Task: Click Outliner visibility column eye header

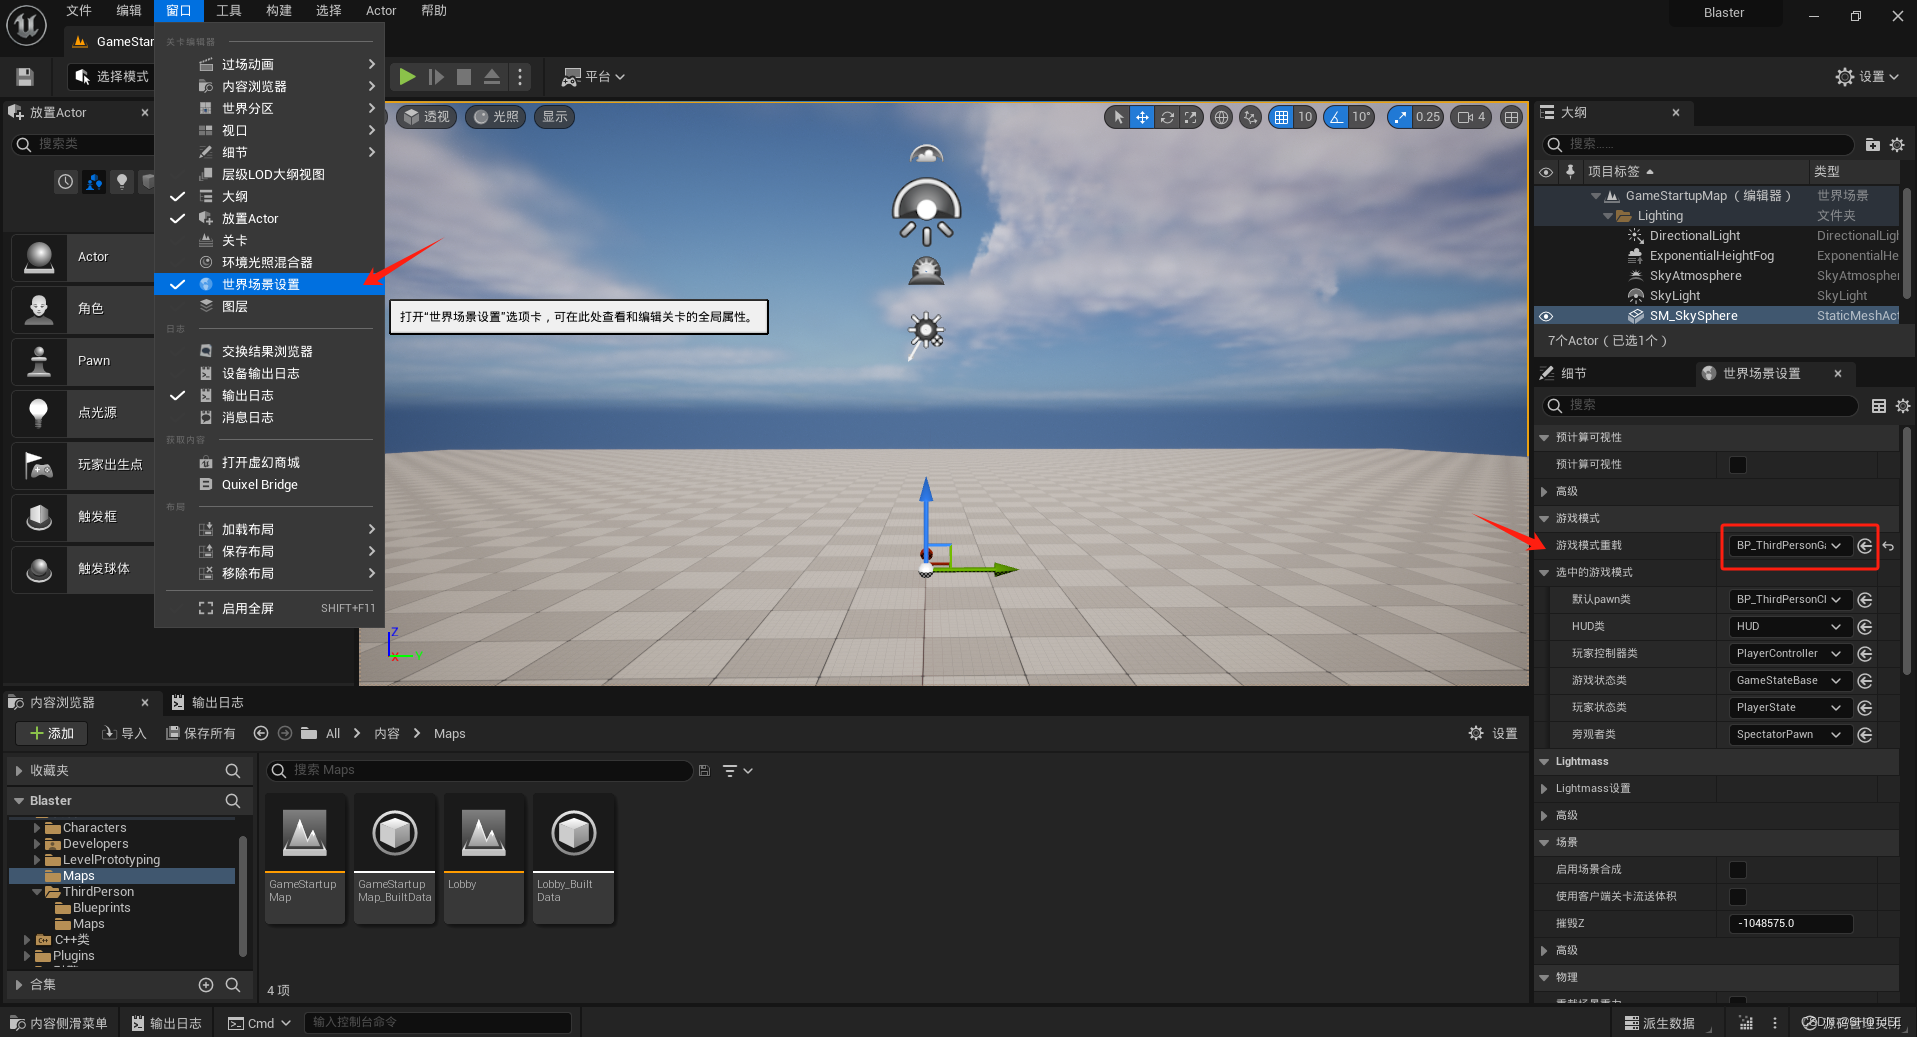Action: pos(1546,172)
